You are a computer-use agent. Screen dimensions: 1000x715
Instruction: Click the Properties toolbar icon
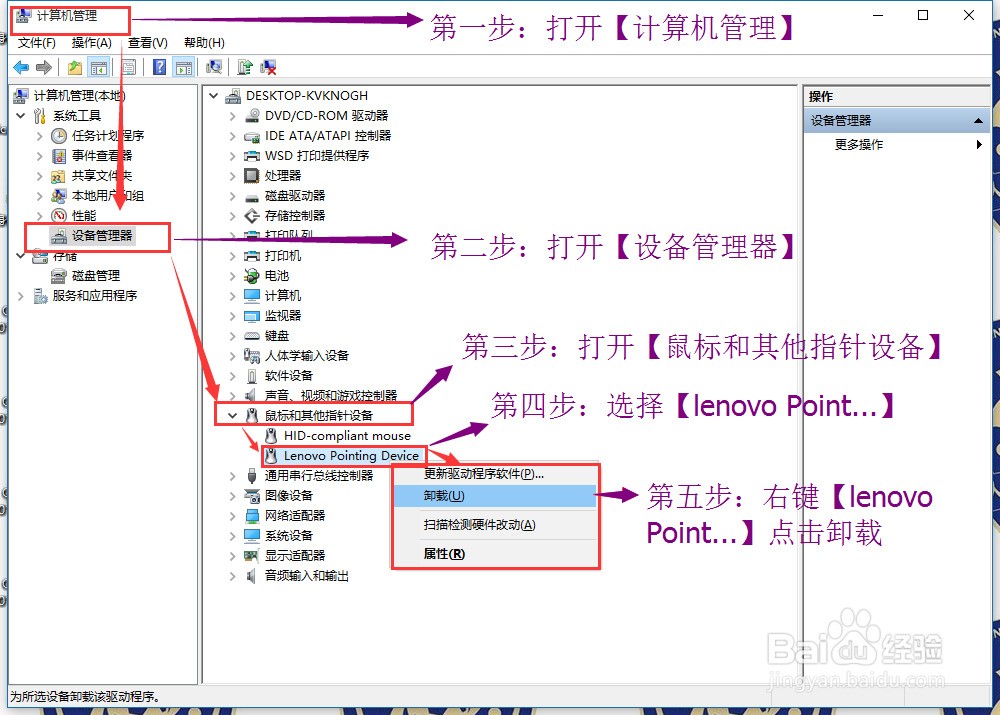[128, 67]
